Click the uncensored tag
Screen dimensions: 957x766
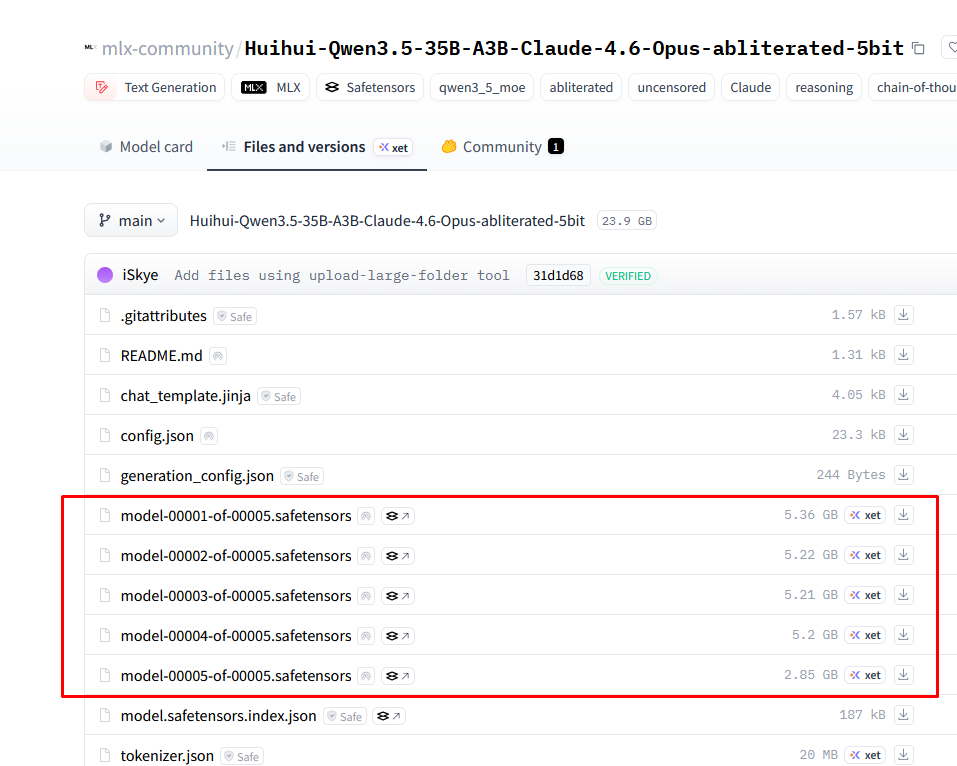coord(671,87)
